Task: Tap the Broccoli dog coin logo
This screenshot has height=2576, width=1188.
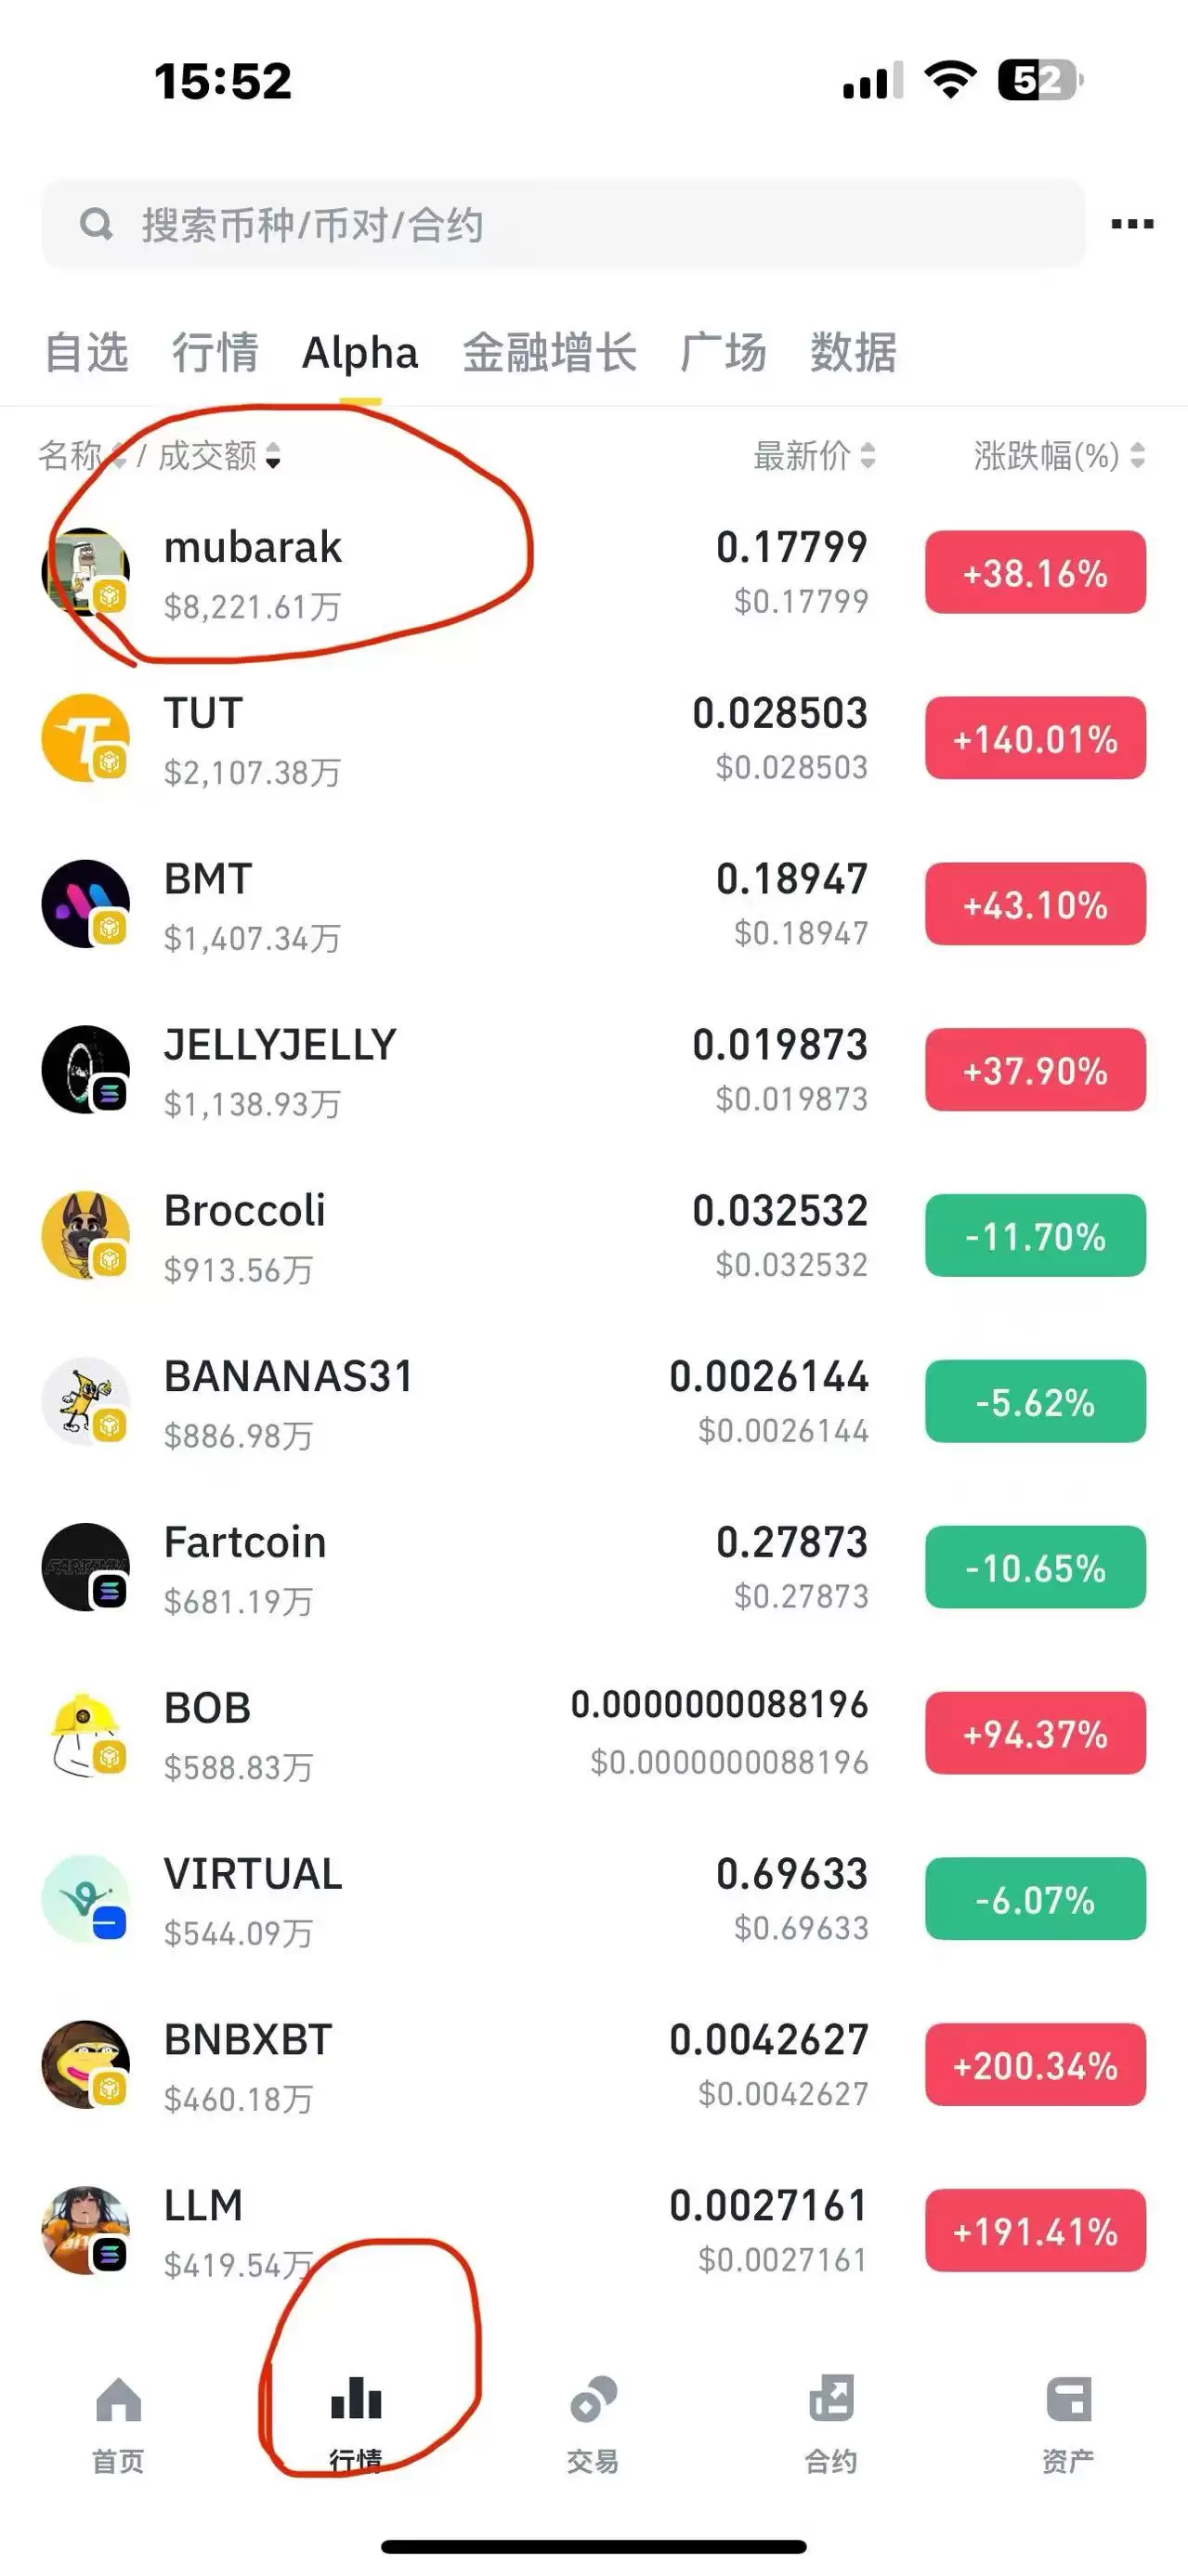Action: [x=85, y=1235]
